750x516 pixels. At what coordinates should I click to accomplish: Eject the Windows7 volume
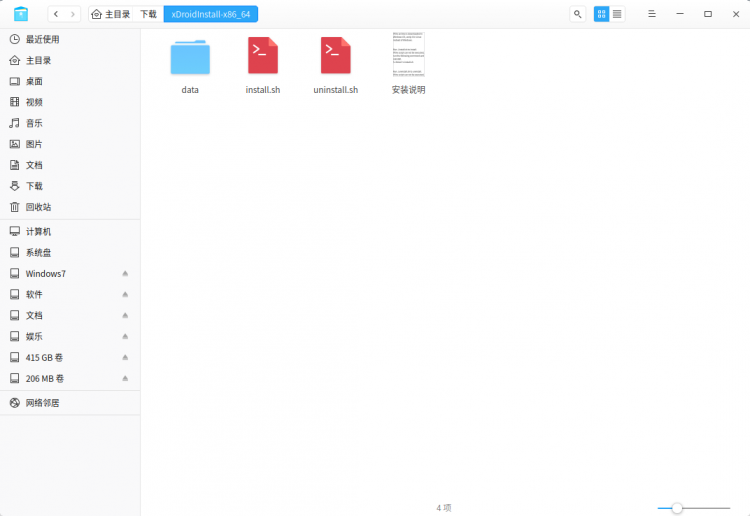point(125,274)
